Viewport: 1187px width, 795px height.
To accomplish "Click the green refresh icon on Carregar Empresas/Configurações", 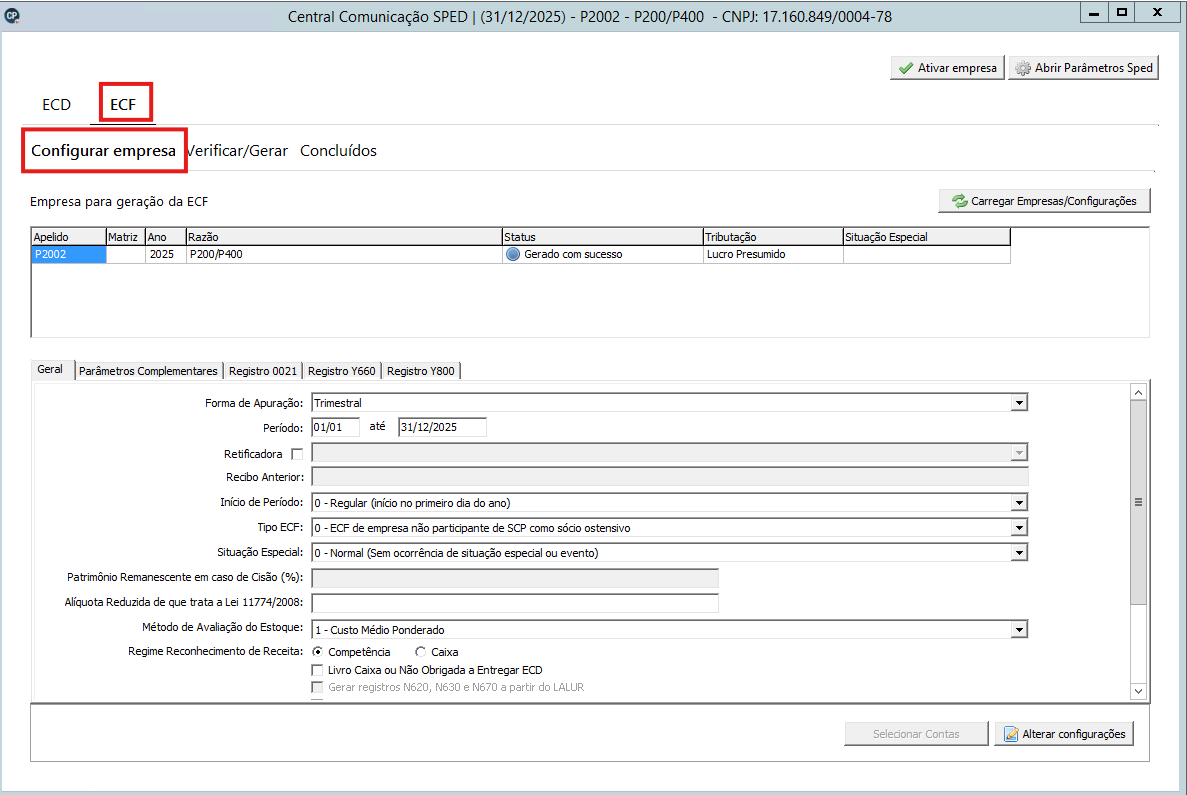I will 960,201.
